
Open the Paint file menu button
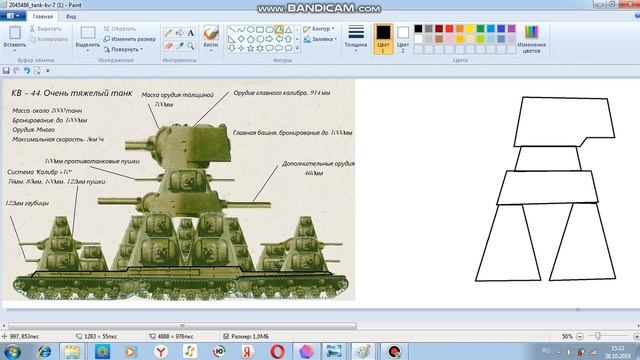click(x=13, y=16)
